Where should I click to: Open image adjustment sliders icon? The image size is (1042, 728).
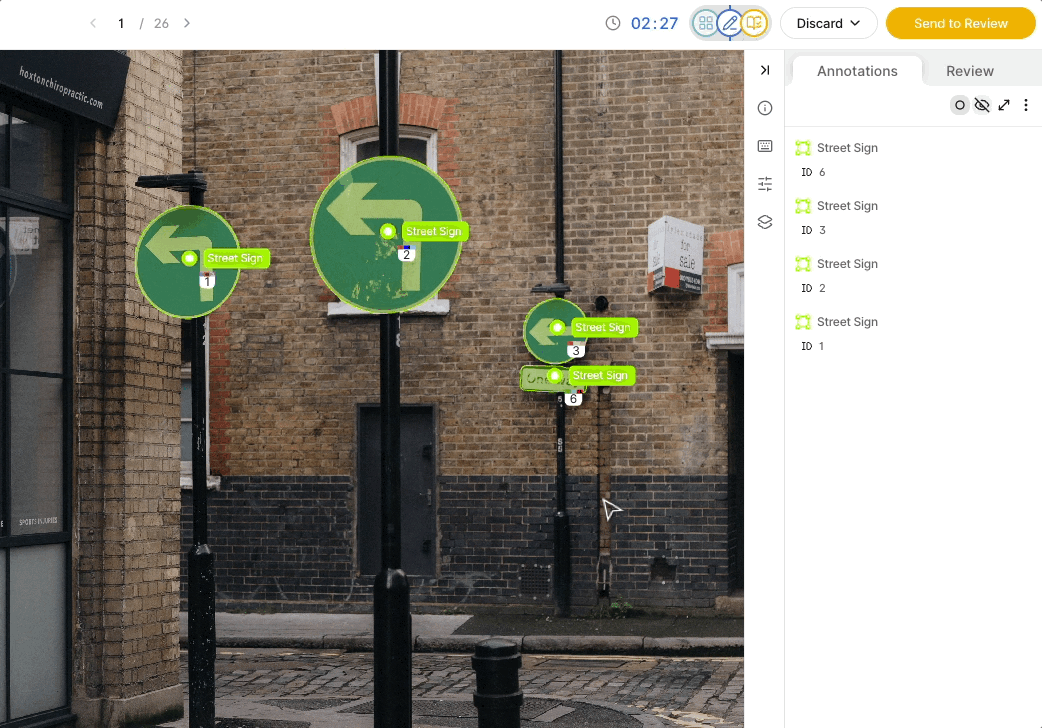pos(765,183)
